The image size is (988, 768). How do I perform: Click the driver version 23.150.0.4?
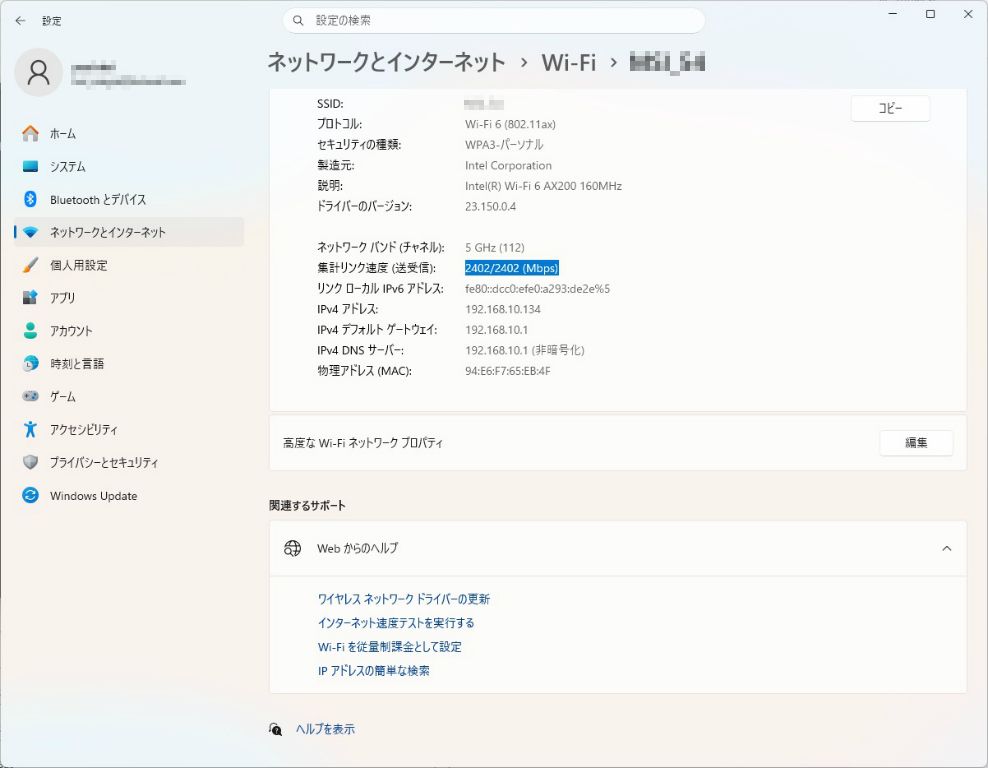[x=490, y=207]
